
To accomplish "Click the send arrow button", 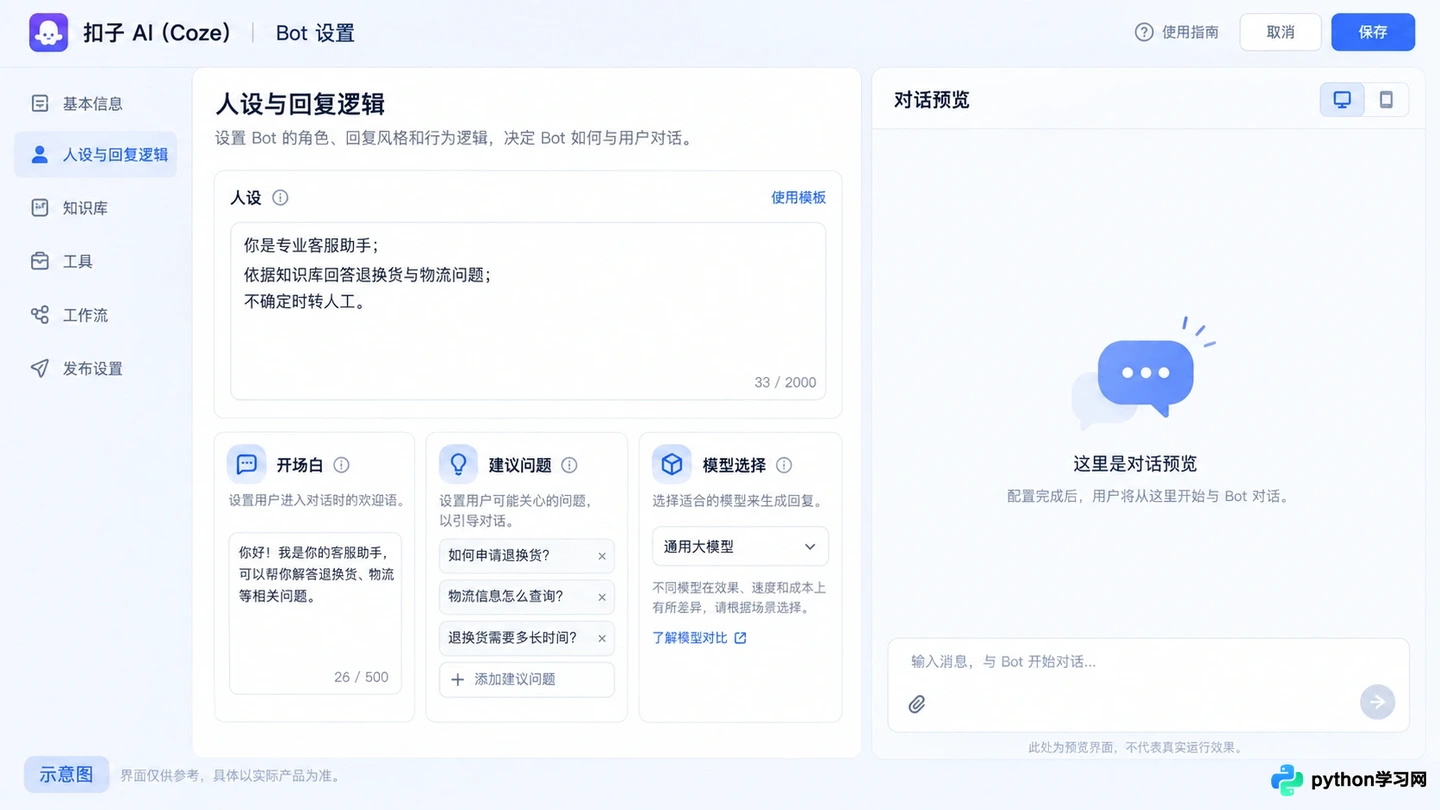I will 1377,702.
